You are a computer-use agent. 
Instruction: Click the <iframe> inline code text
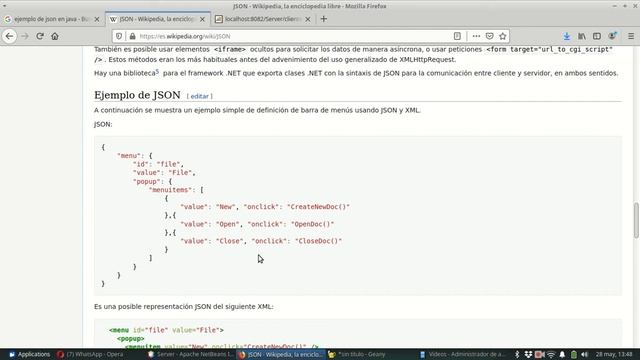point(230,49)
